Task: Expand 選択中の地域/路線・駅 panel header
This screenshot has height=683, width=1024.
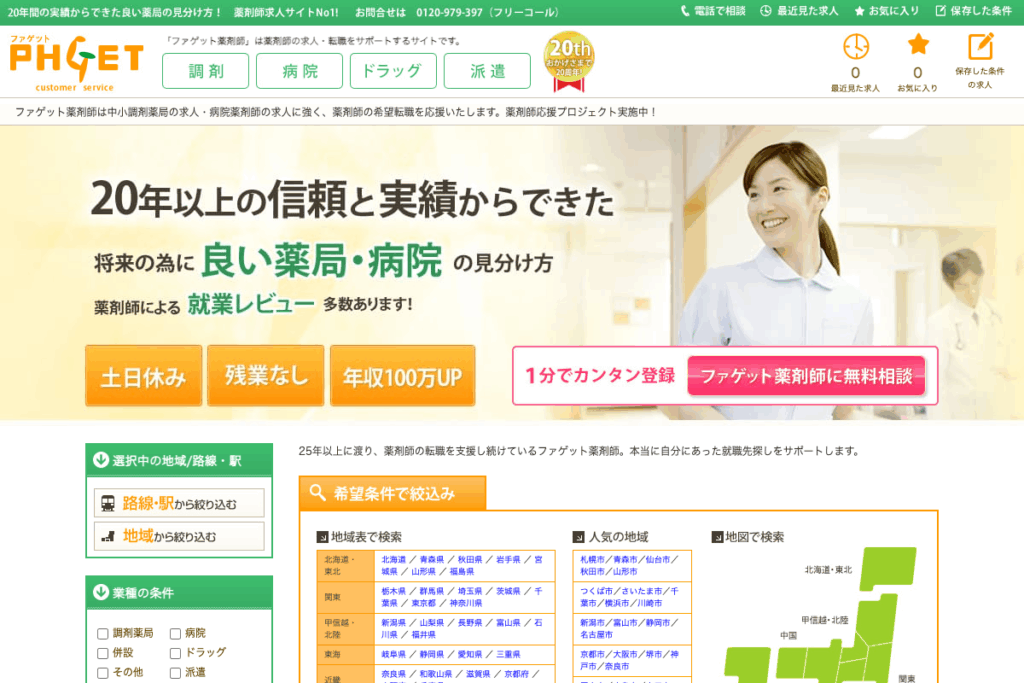Action: [x=179, y=460]
